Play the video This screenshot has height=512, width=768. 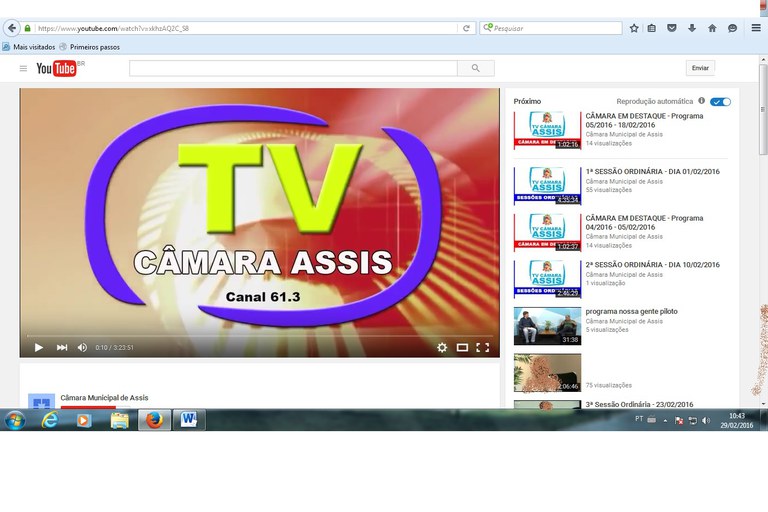(x=38, y=347)
